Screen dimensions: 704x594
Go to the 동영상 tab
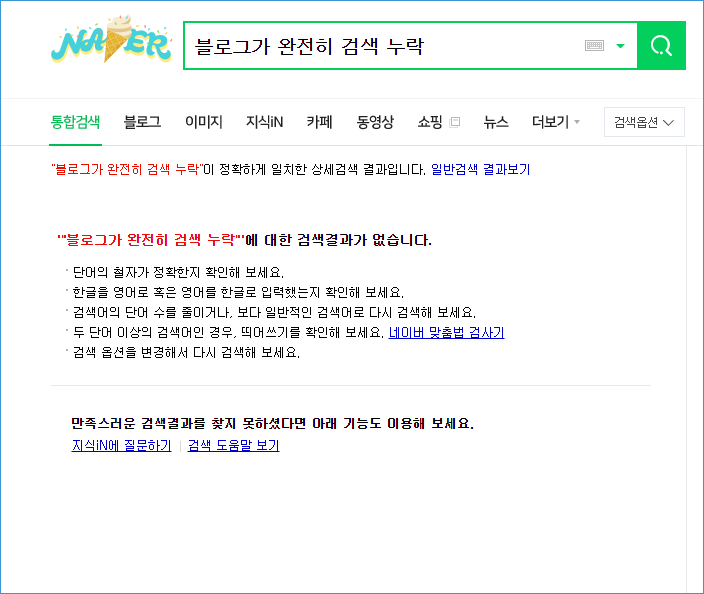tap(375, 122)
